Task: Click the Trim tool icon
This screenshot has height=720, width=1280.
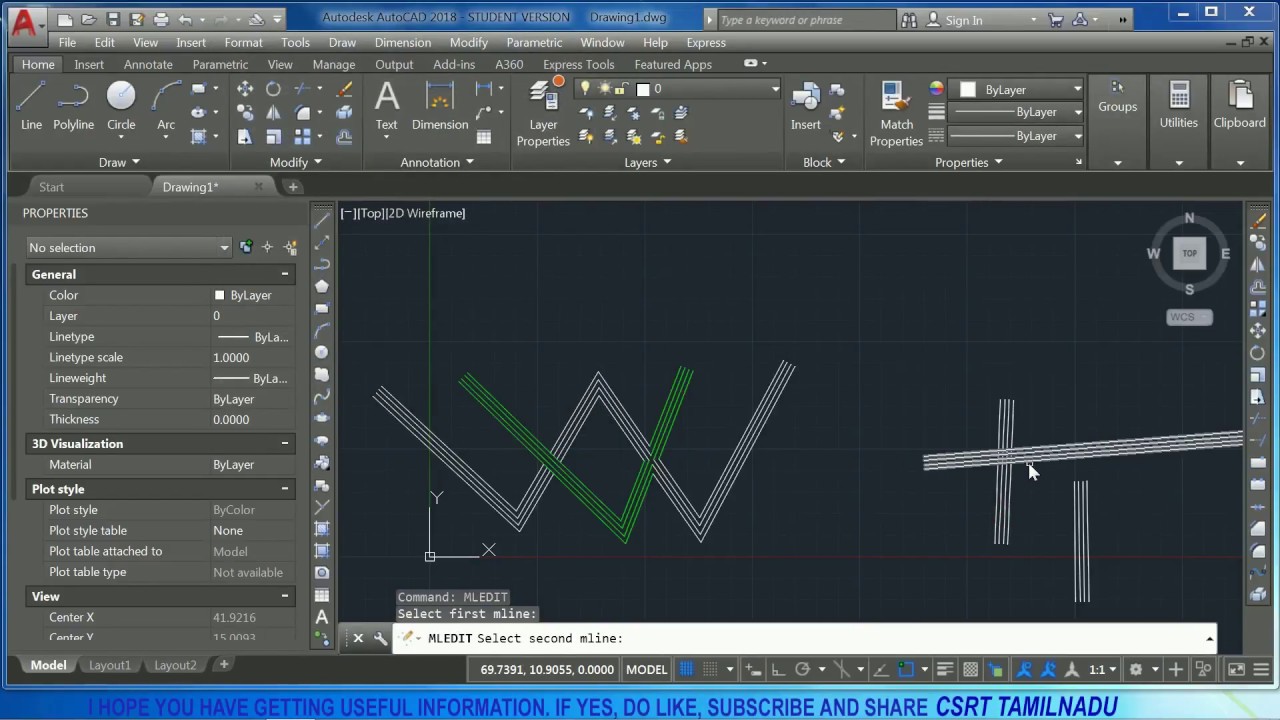Action: (x=303, y=89)
